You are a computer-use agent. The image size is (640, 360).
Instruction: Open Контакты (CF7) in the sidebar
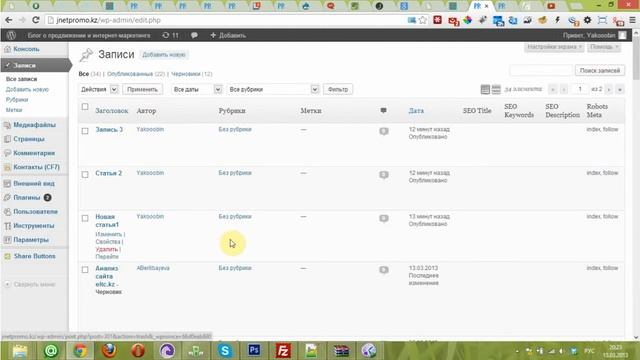[36, 167]
